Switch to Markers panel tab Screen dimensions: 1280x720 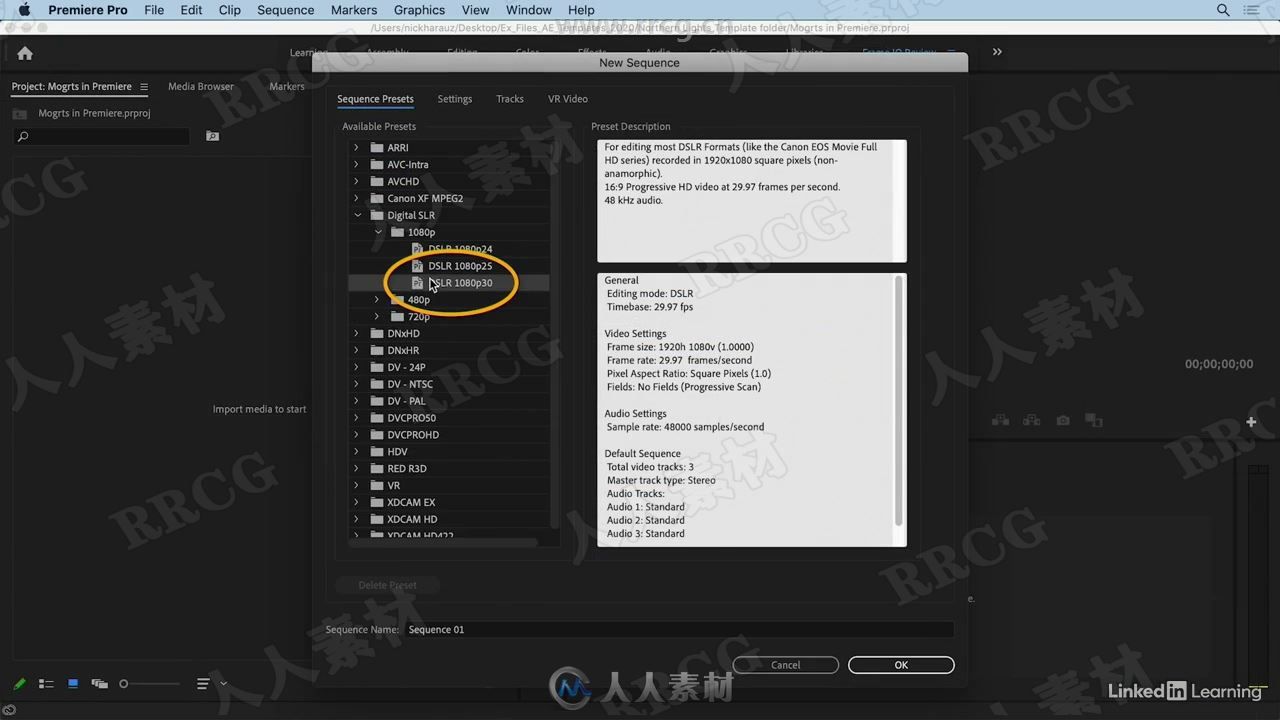[287, 87]
